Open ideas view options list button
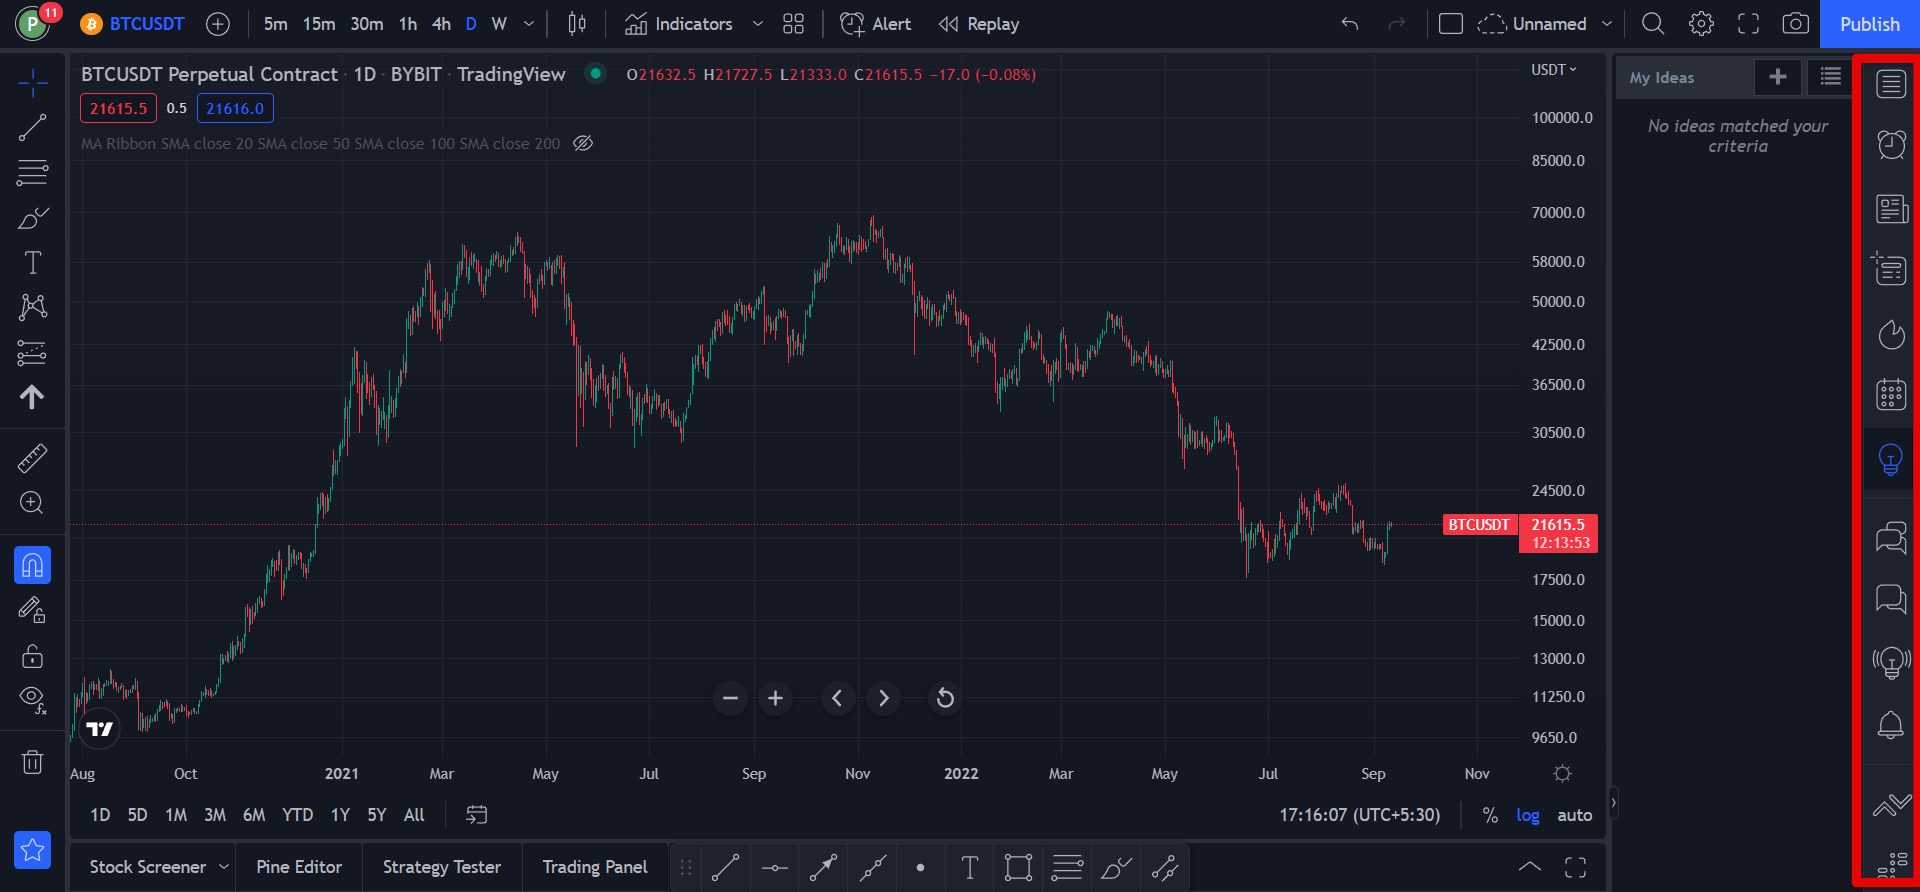 pyautogui.click(x=1830, y=77)
